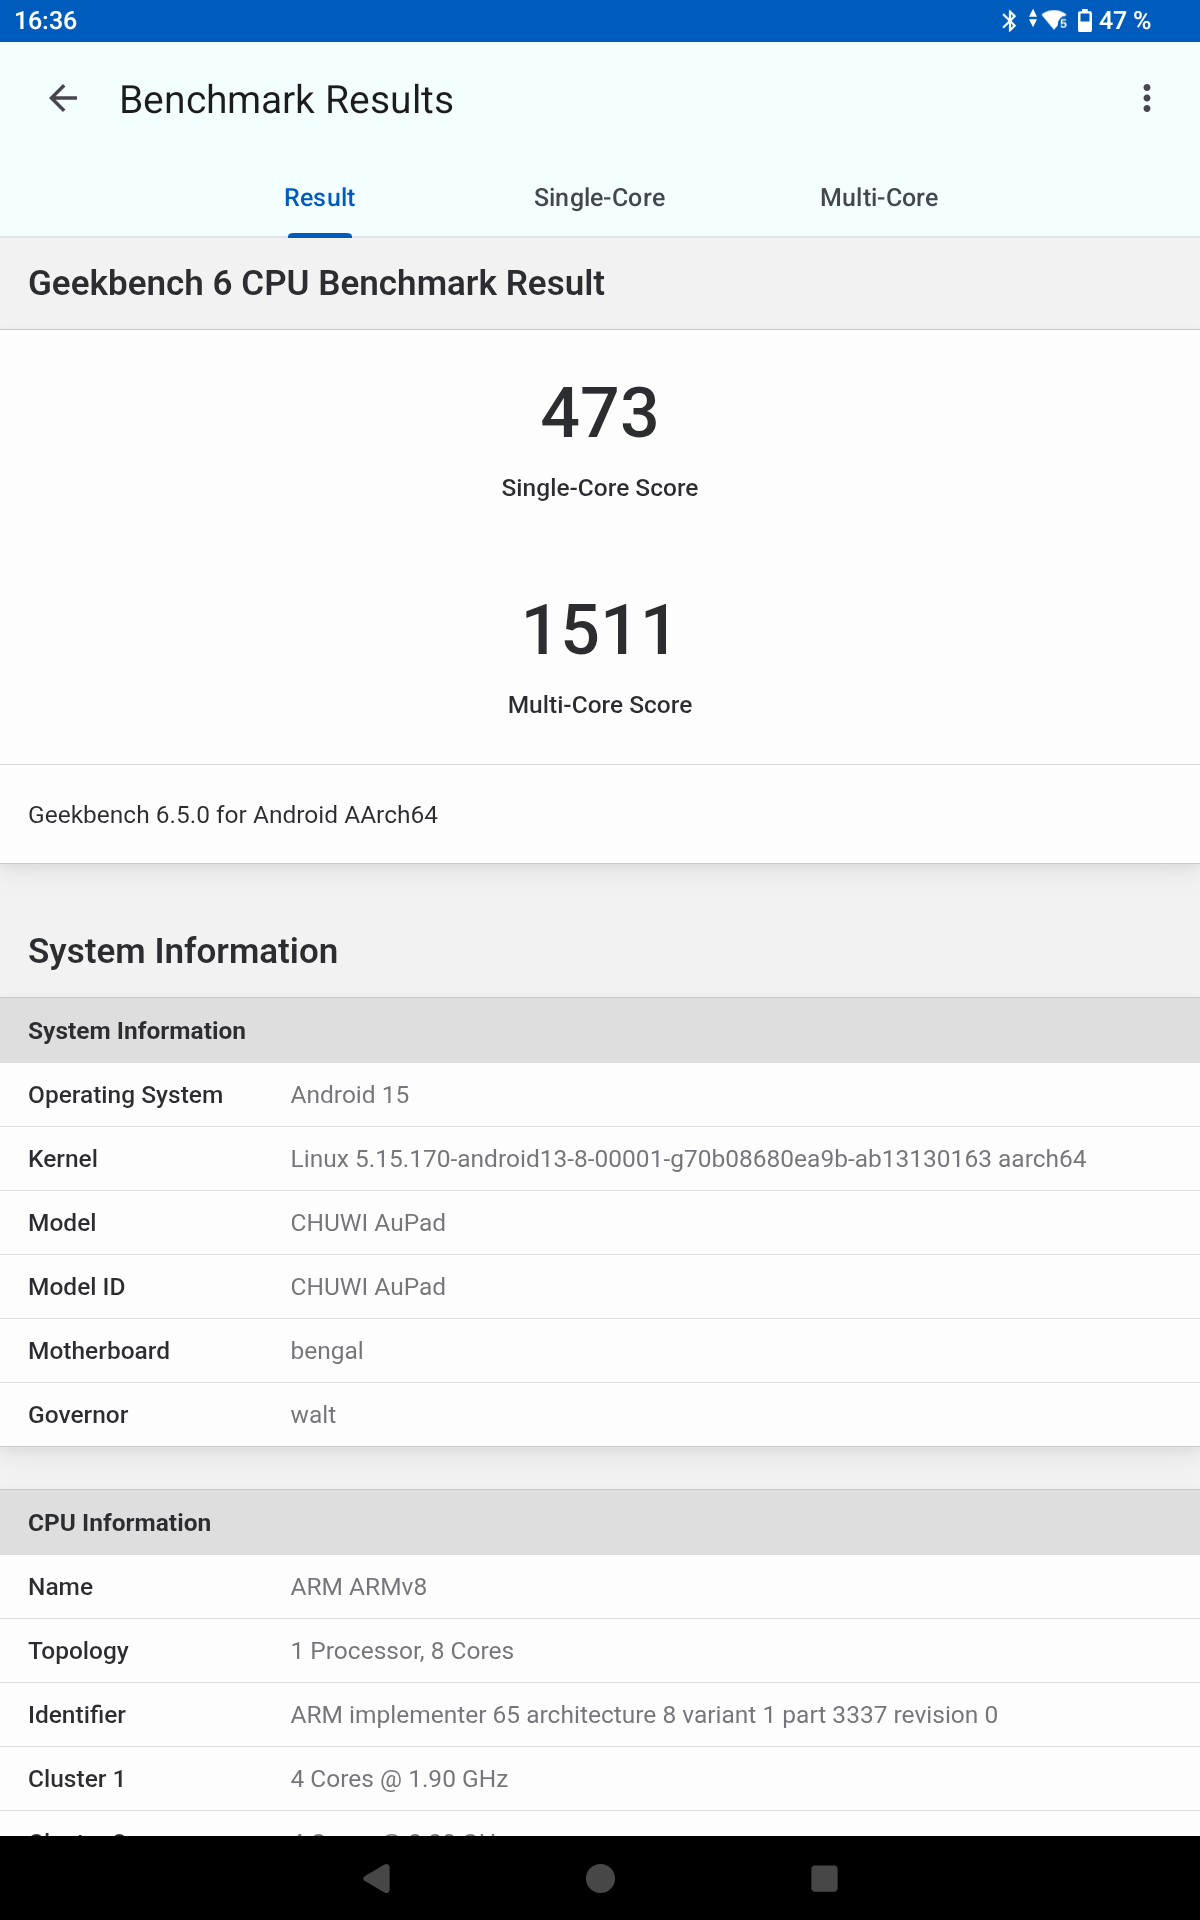Tap the Cluster 1 cores row

tap(600, 1779)
